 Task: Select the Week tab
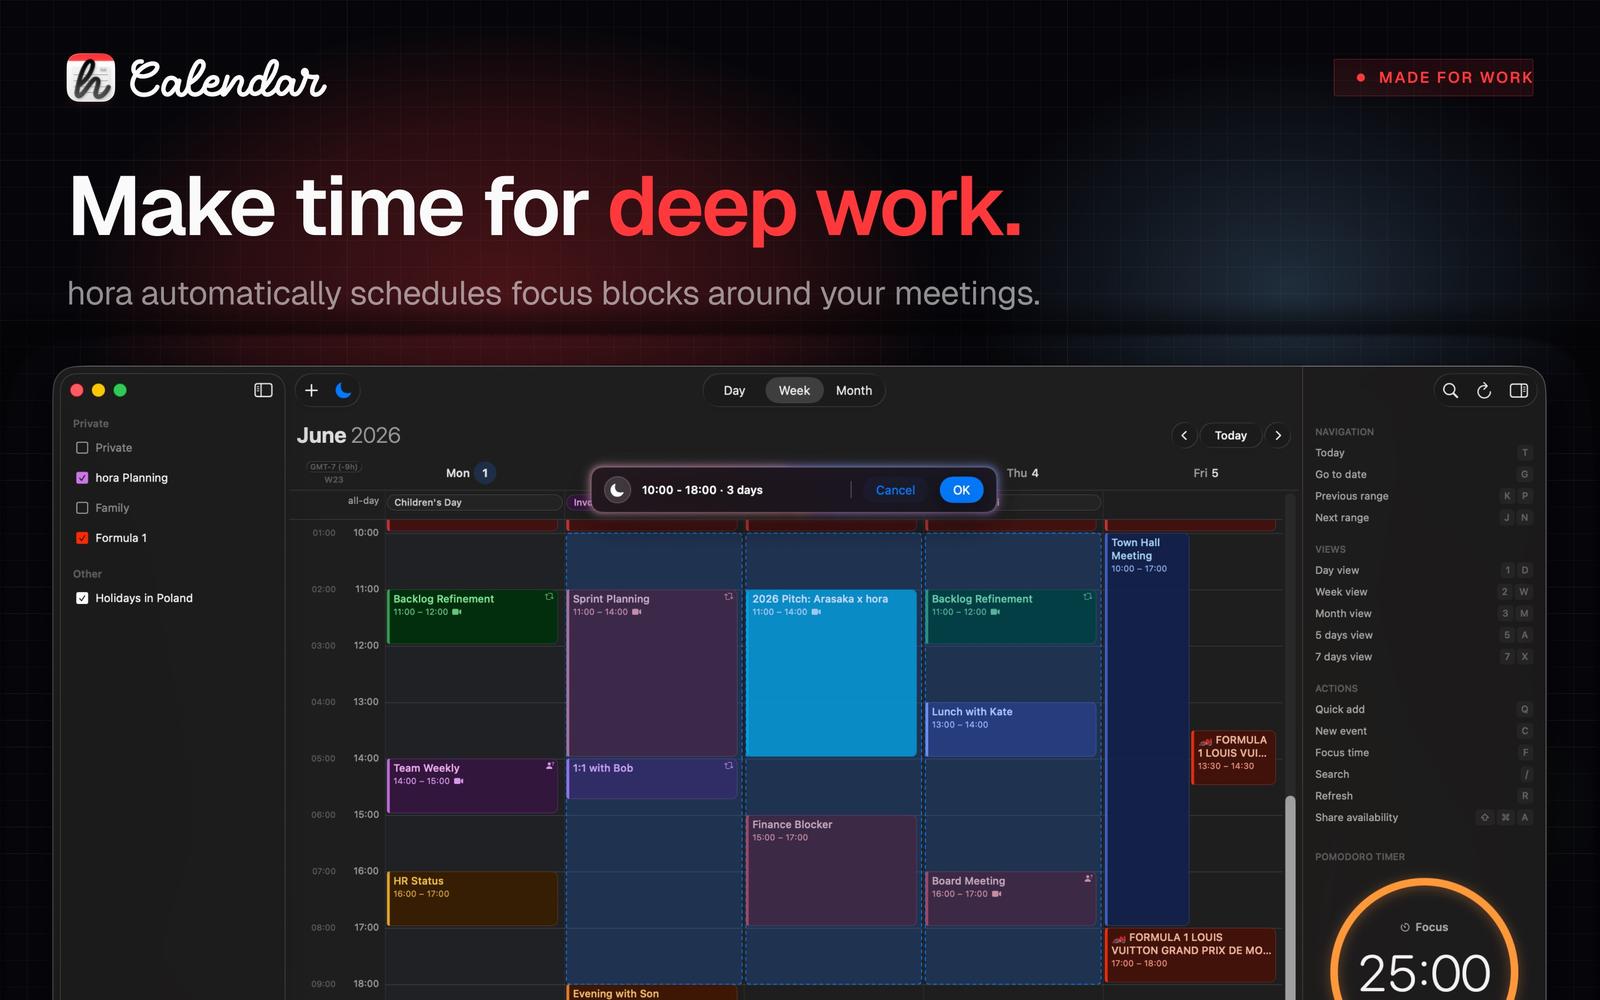point(794,390)
